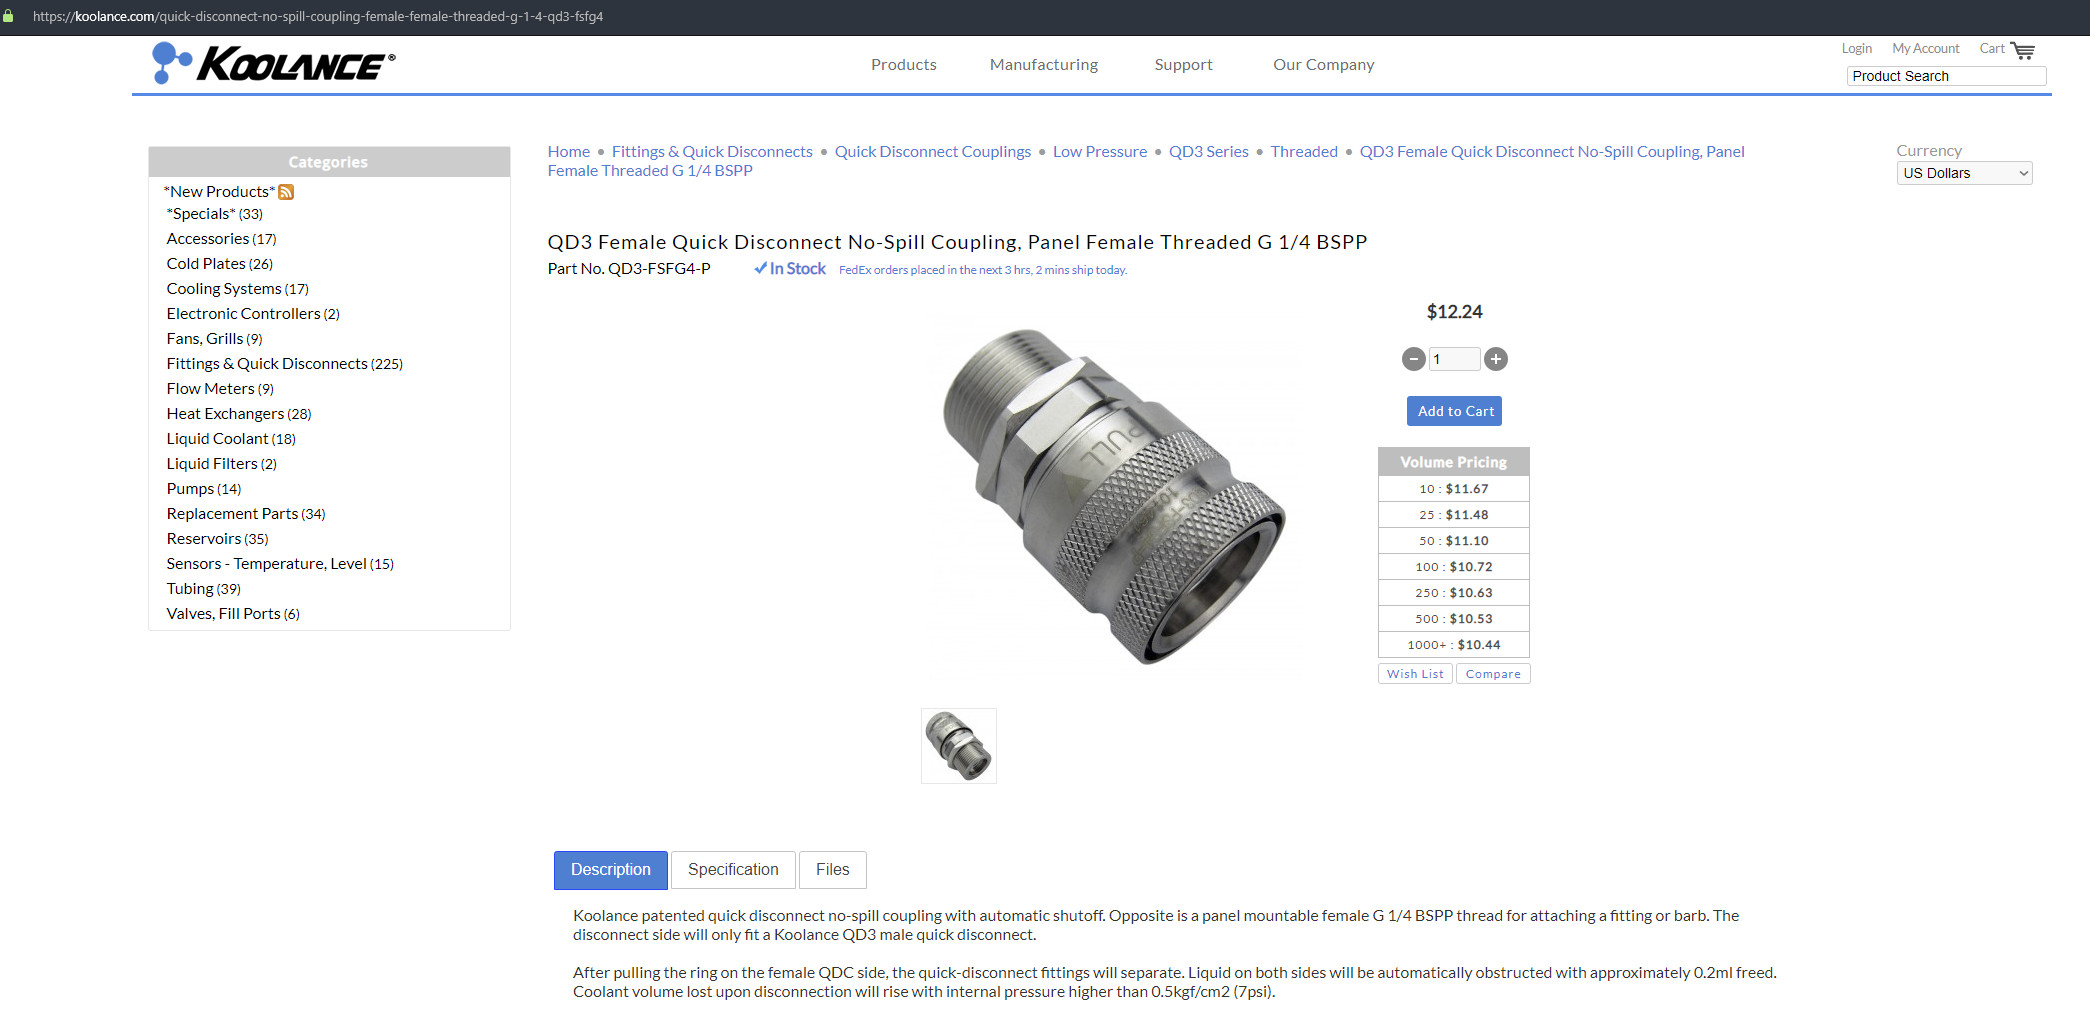Open Fittings & Quick Disconnects sidebar category

coord(284,364)
